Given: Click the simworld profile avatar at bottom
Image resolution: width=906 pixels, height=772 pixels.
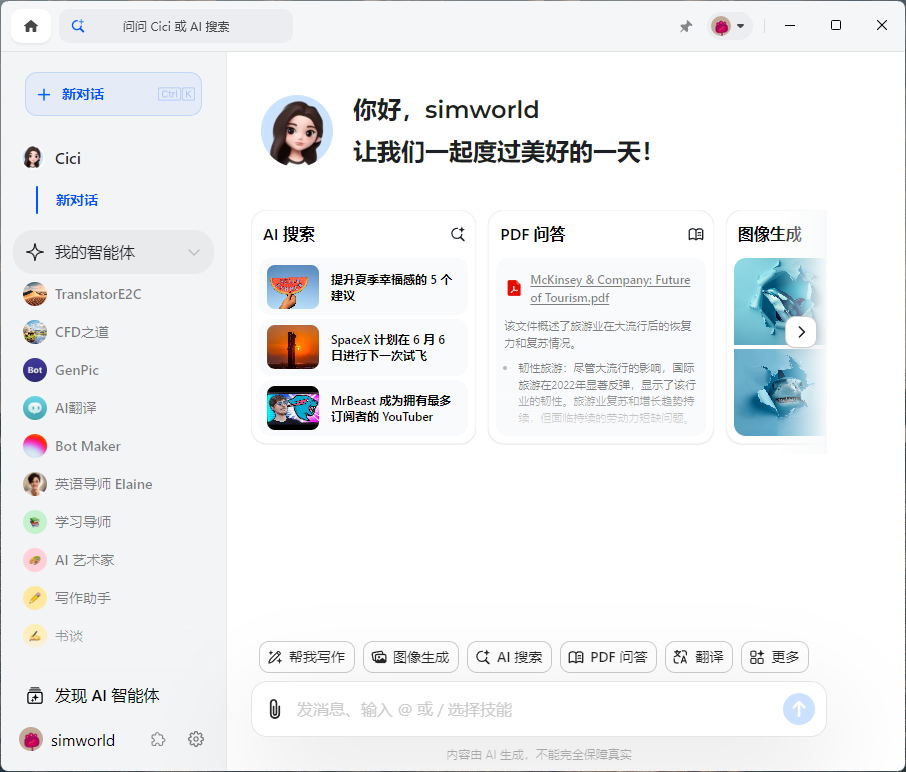Looking at the screenshot, I should tap(31, 740).
